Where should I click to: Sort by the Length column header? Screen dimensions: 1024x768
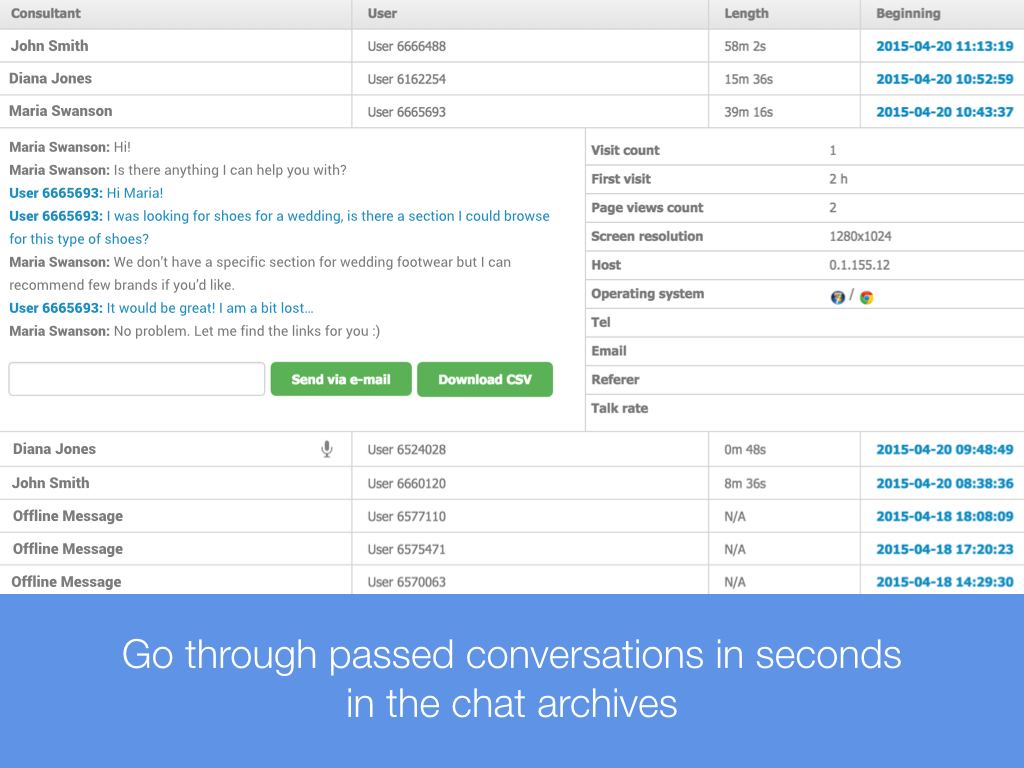pyautogui.click(x=746, y=14)
